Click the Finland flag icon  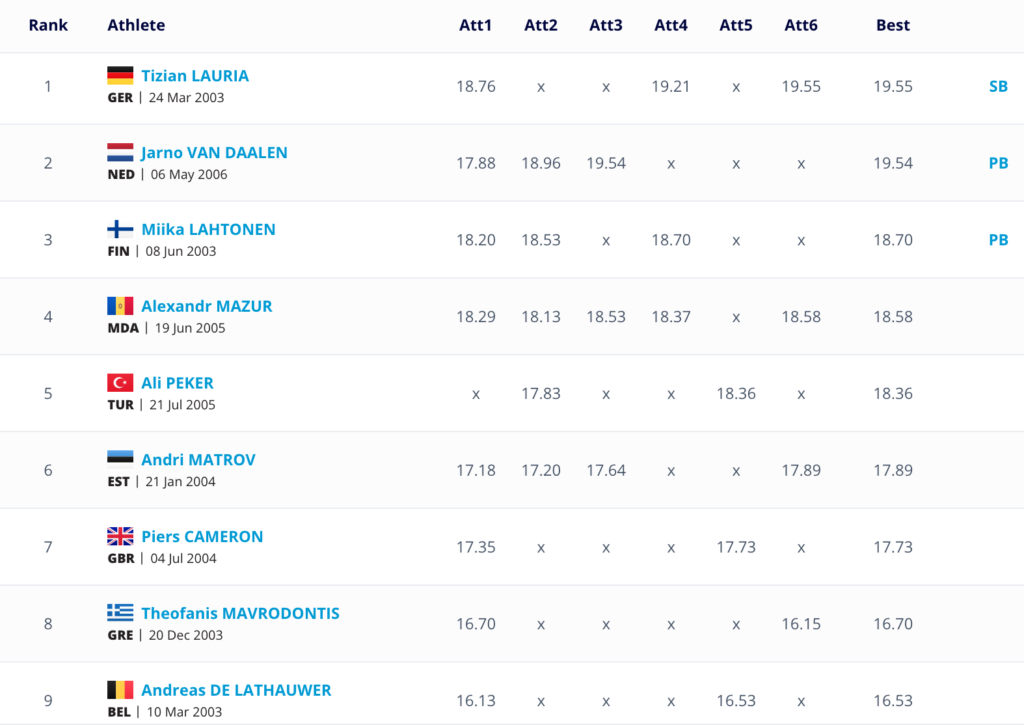120,229
